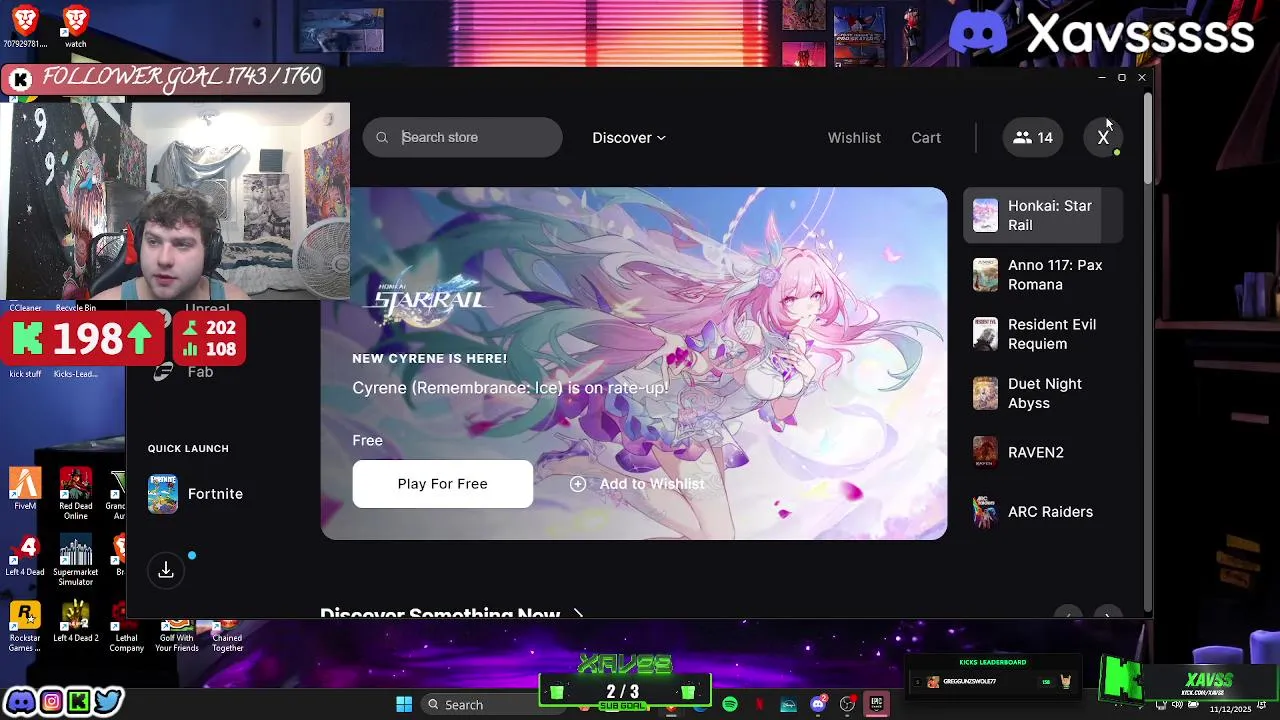This screenshot has height=720, width=1280.
Task: Open the Discover Something New section link
Action: 452,614
